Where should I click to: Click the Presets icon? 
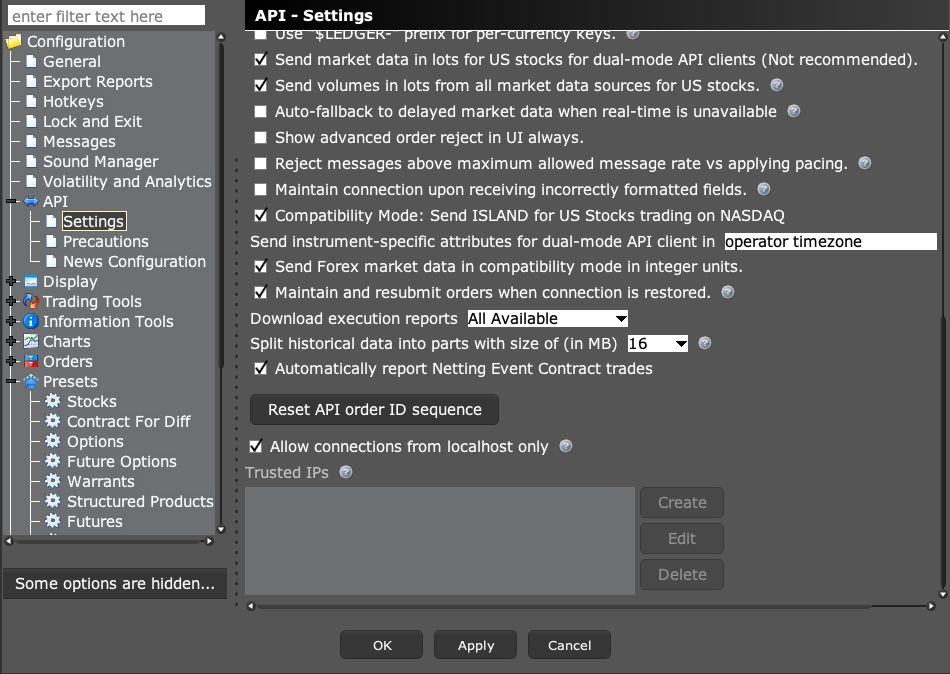[31, 381]
